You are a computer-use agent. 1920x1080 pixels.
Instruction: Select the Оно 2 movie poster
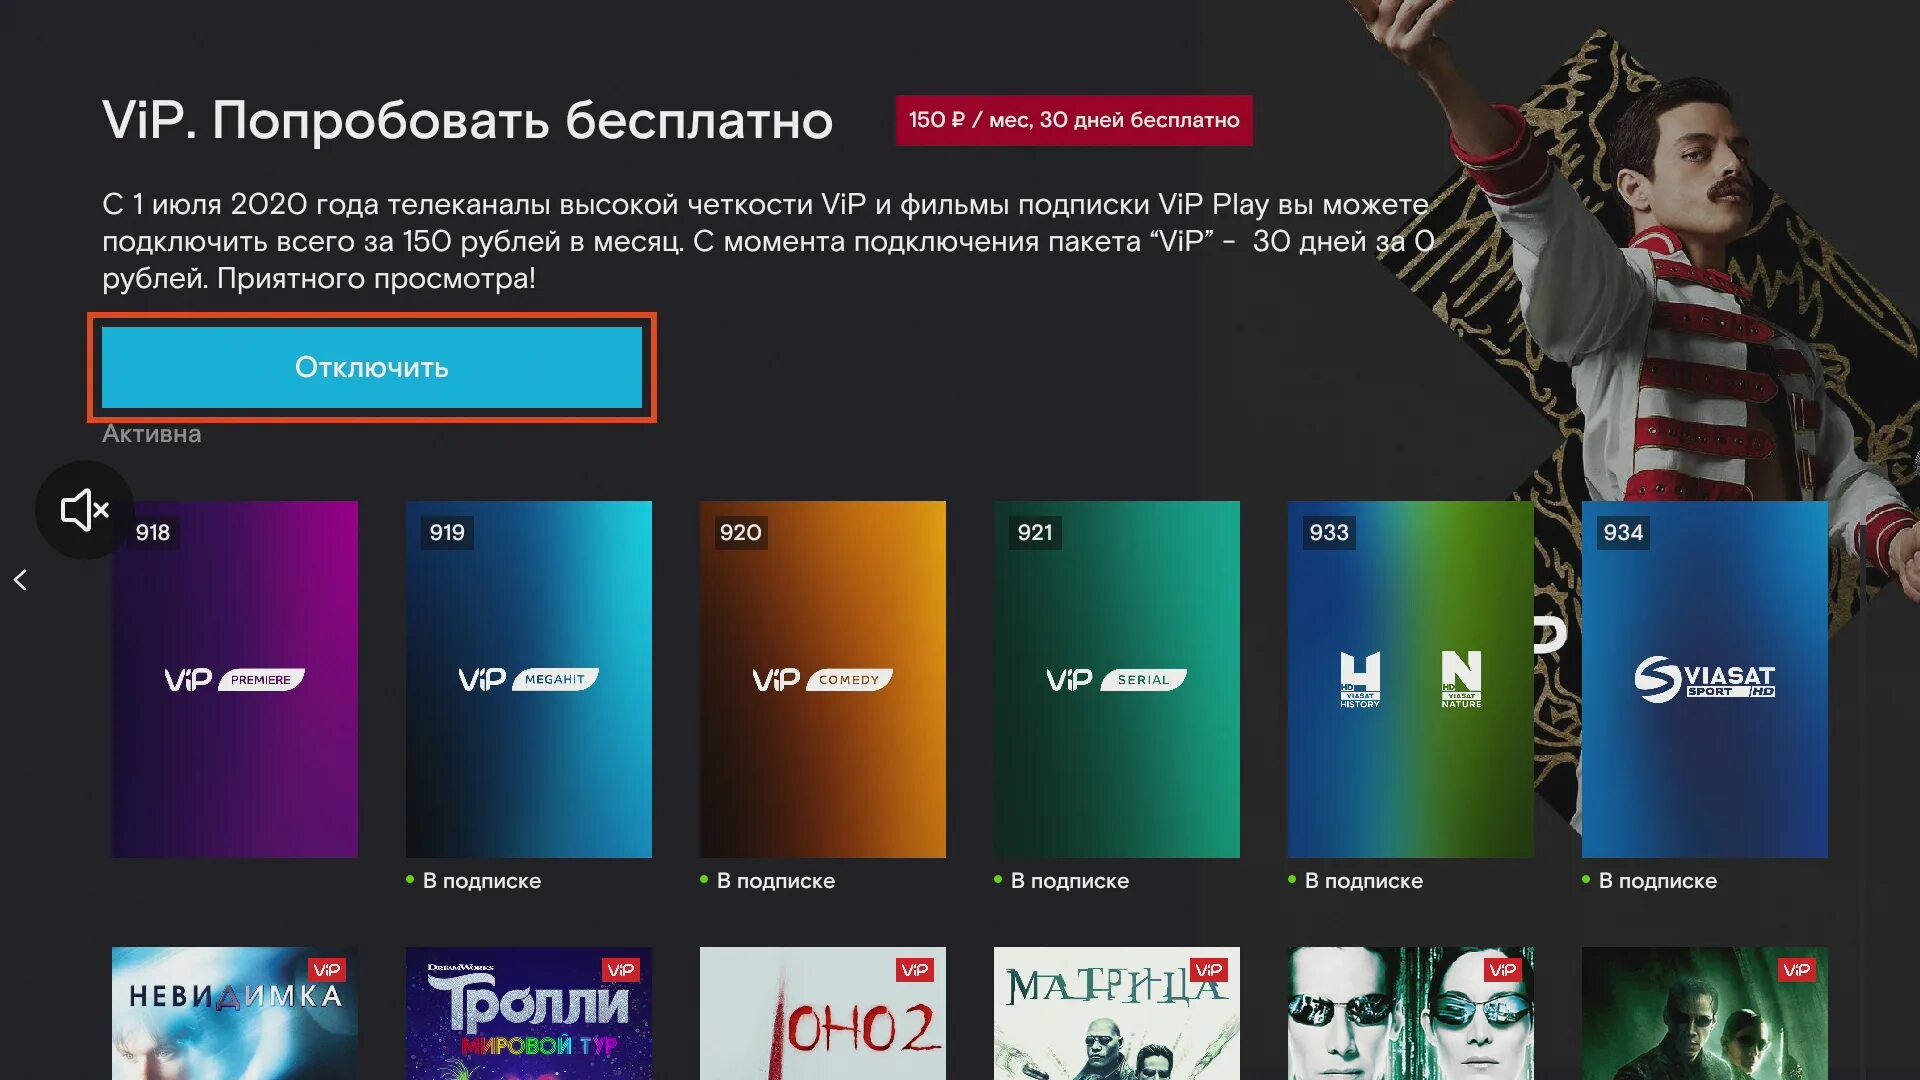click(x=823, y=1013)
